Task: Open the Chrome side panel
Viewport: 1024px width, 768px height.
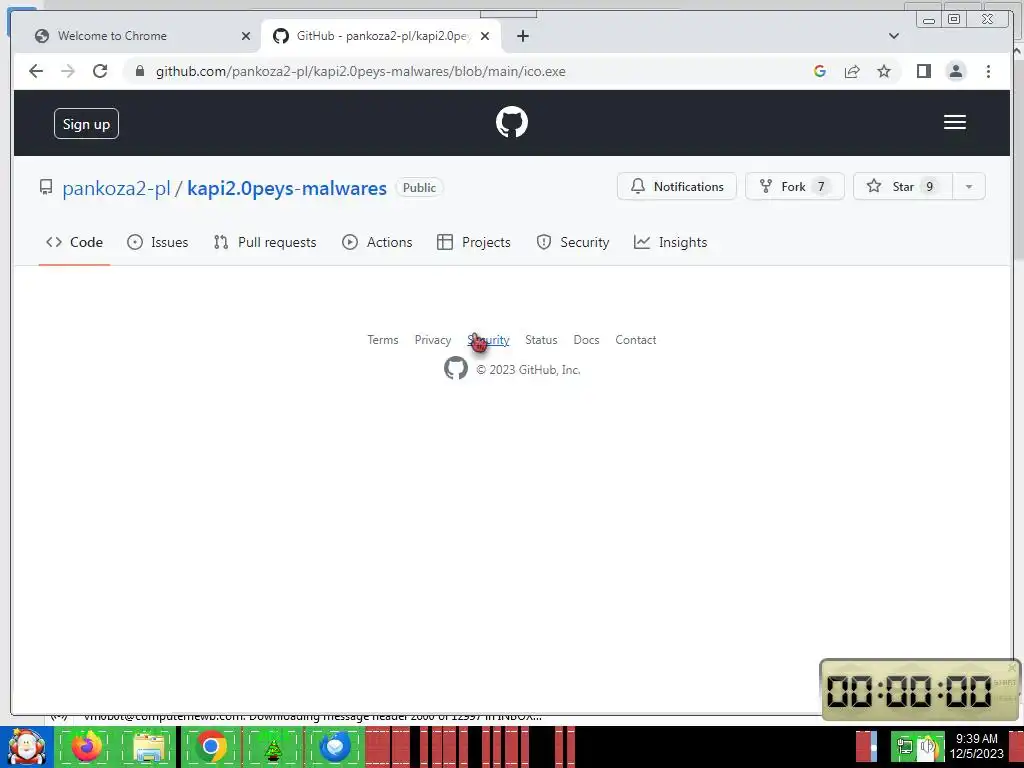Action: pos(923,71)
